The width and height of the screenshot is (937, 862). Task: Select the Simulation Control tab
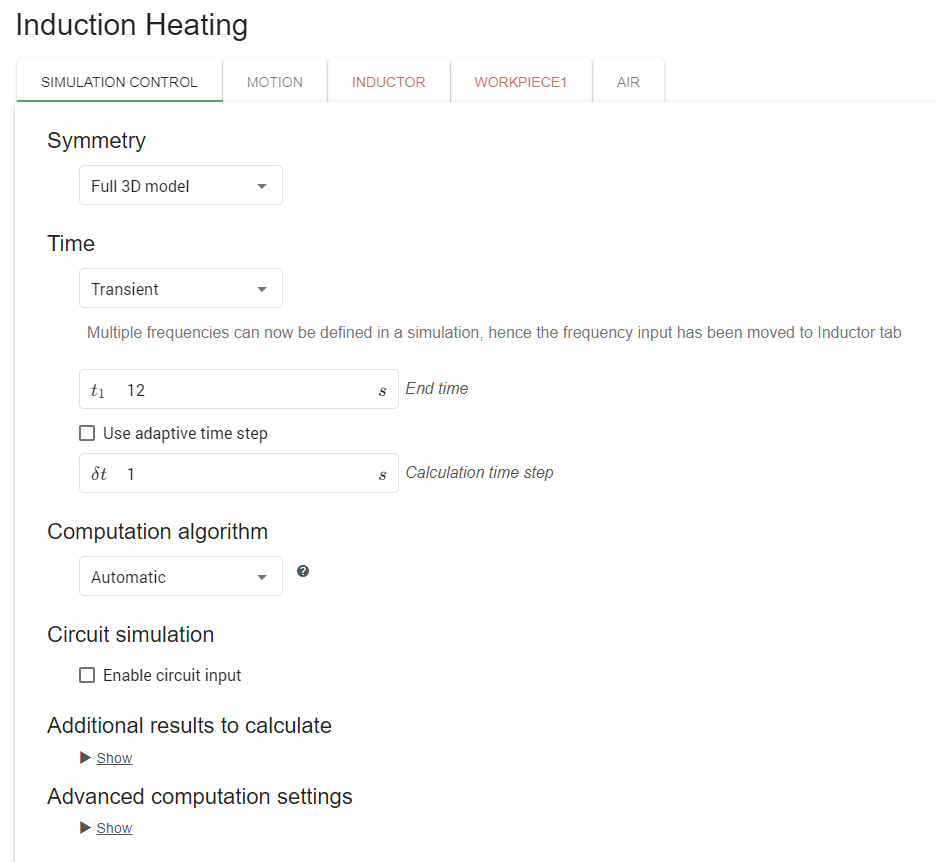pos(119,82)
